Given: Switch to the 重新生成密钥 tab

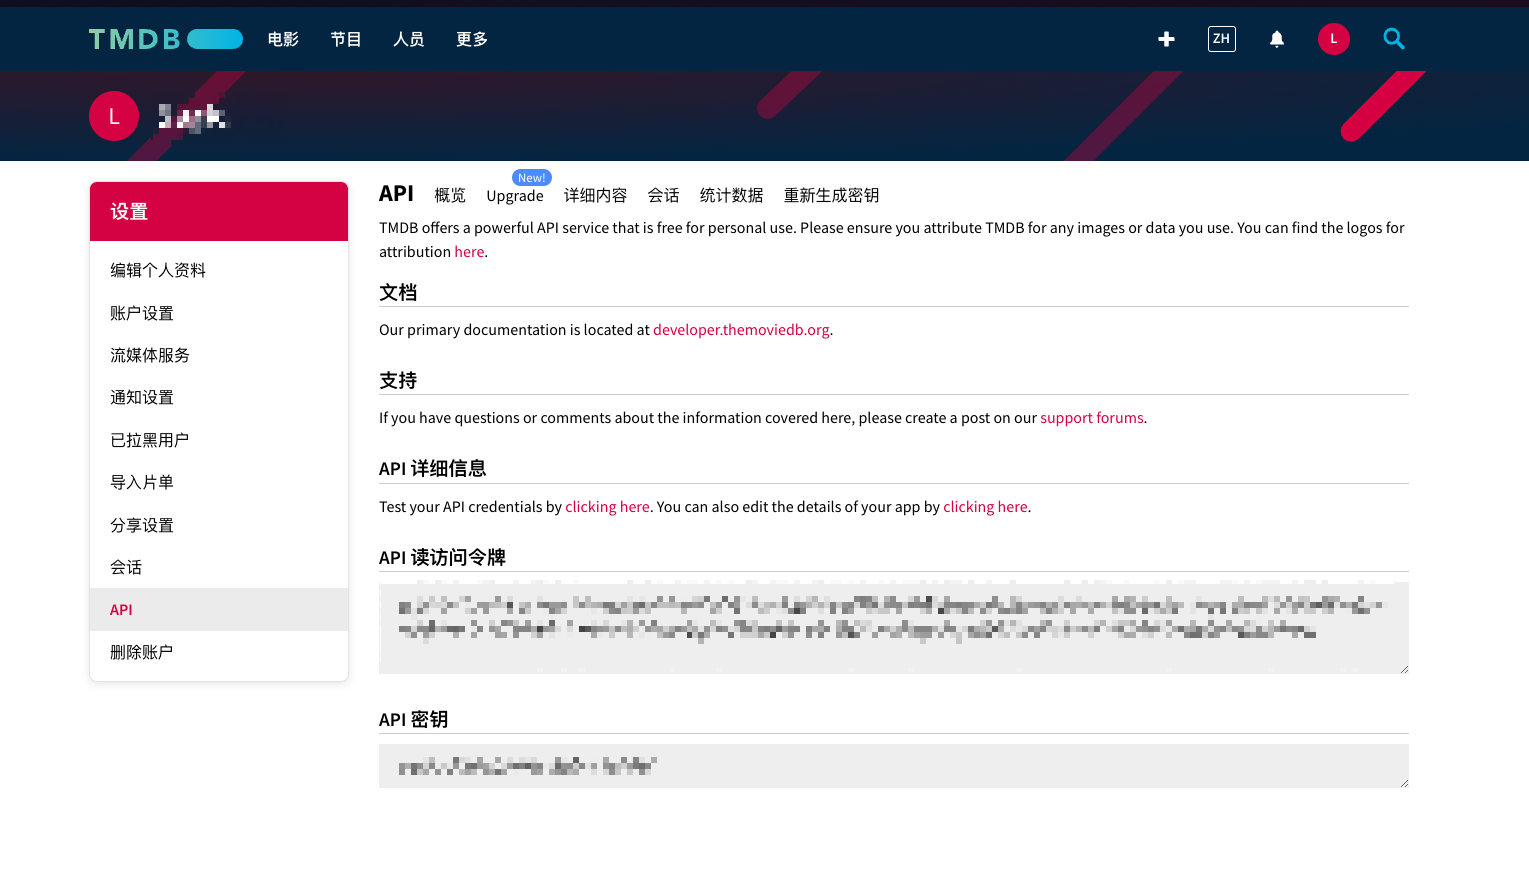Looking at the screenshot, I should click(x=832, y=195).
